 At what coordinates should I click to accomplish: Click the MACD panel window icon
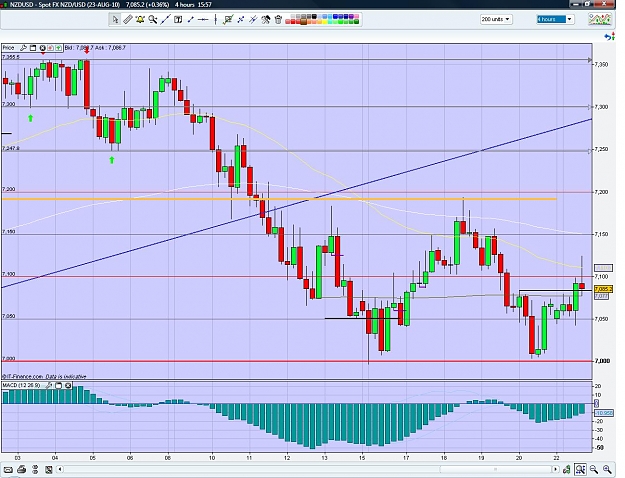pyautogui.click(x=59, y=385)
